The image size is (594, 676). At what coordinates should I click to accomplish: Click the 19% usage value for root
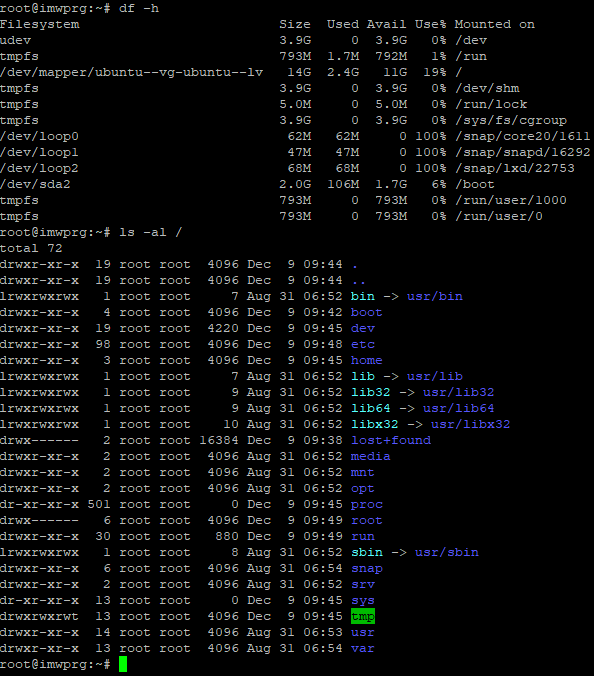click(435, 72)
